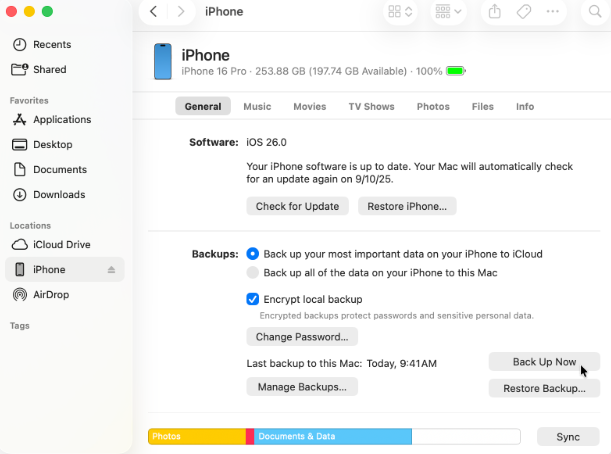This screenshot has height=454, width=611.
Task: Switch to the Photos tab
Action: 433,106
